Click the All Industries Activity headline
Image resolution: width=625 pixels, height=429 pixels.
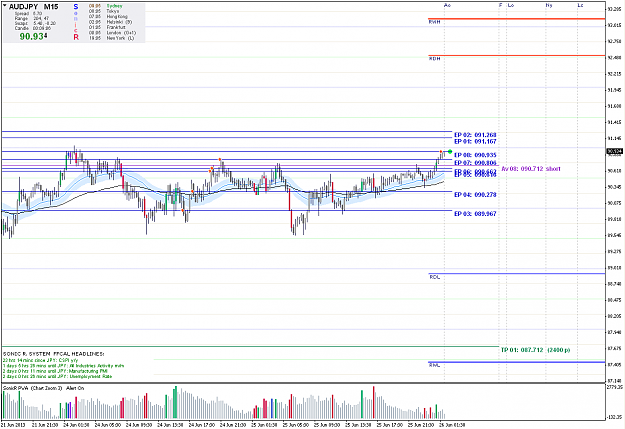[63, 365]
